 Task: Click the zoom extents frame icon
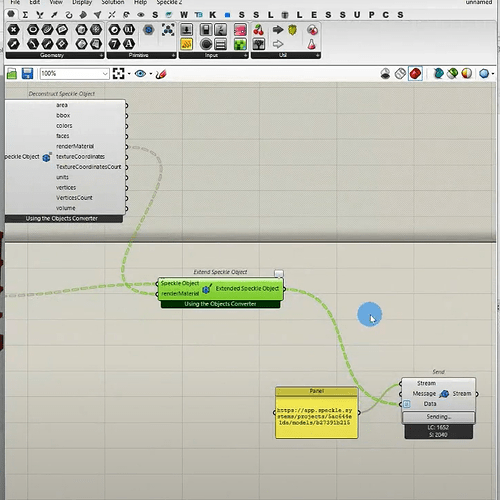118,74
